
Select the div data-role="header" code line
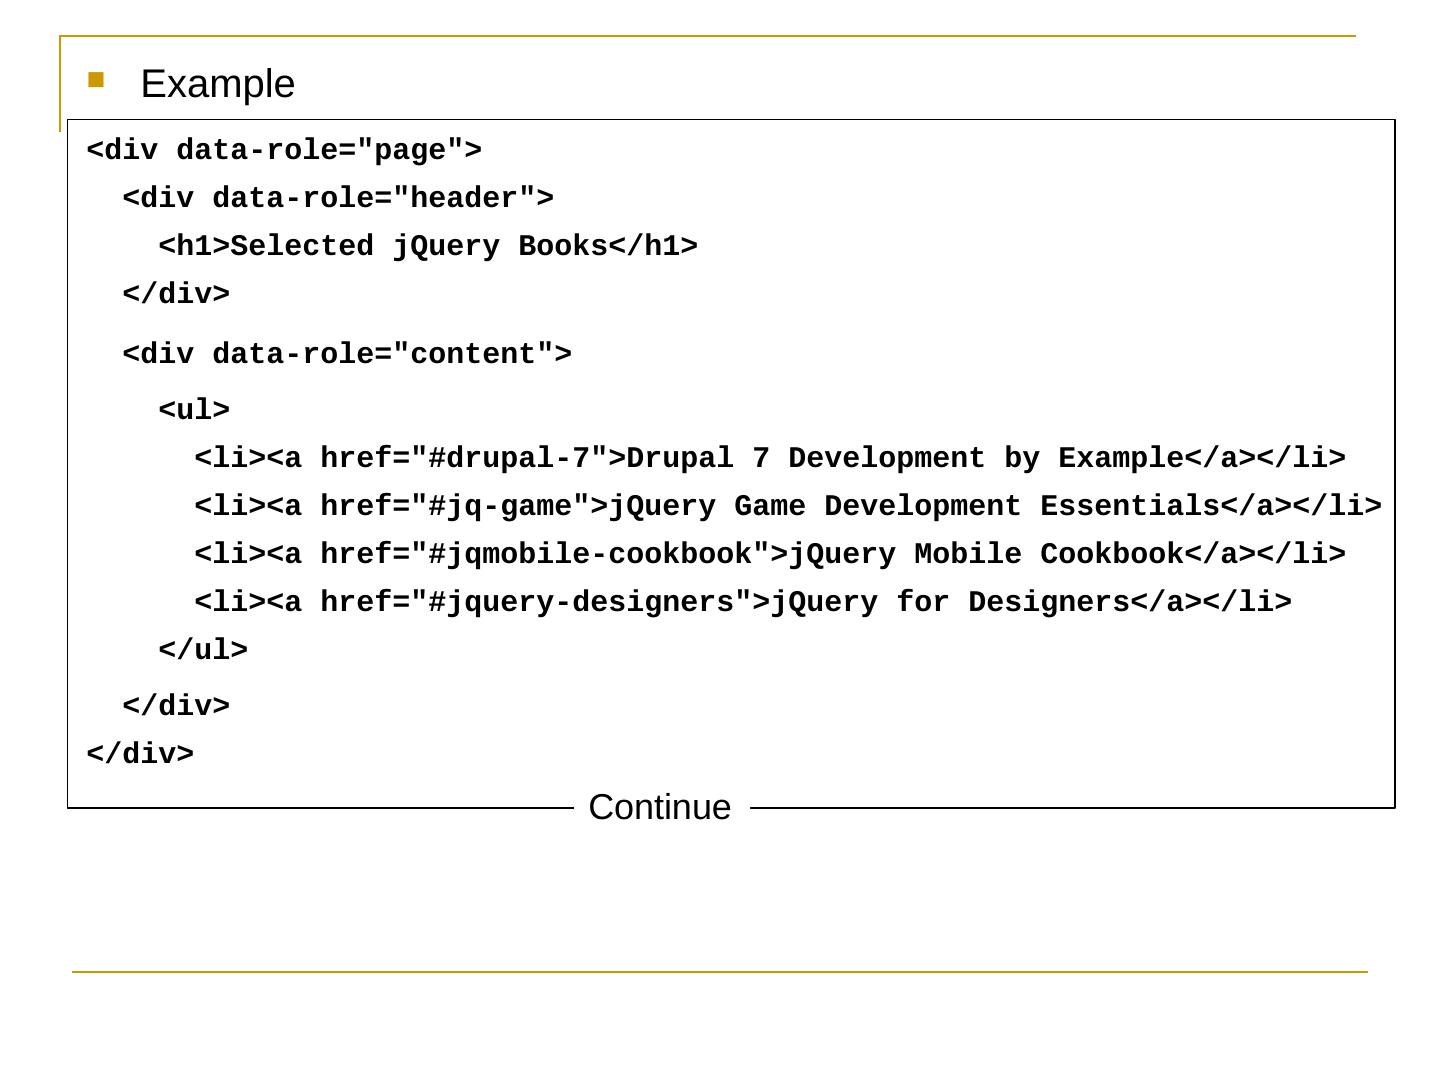coord(337,199)
